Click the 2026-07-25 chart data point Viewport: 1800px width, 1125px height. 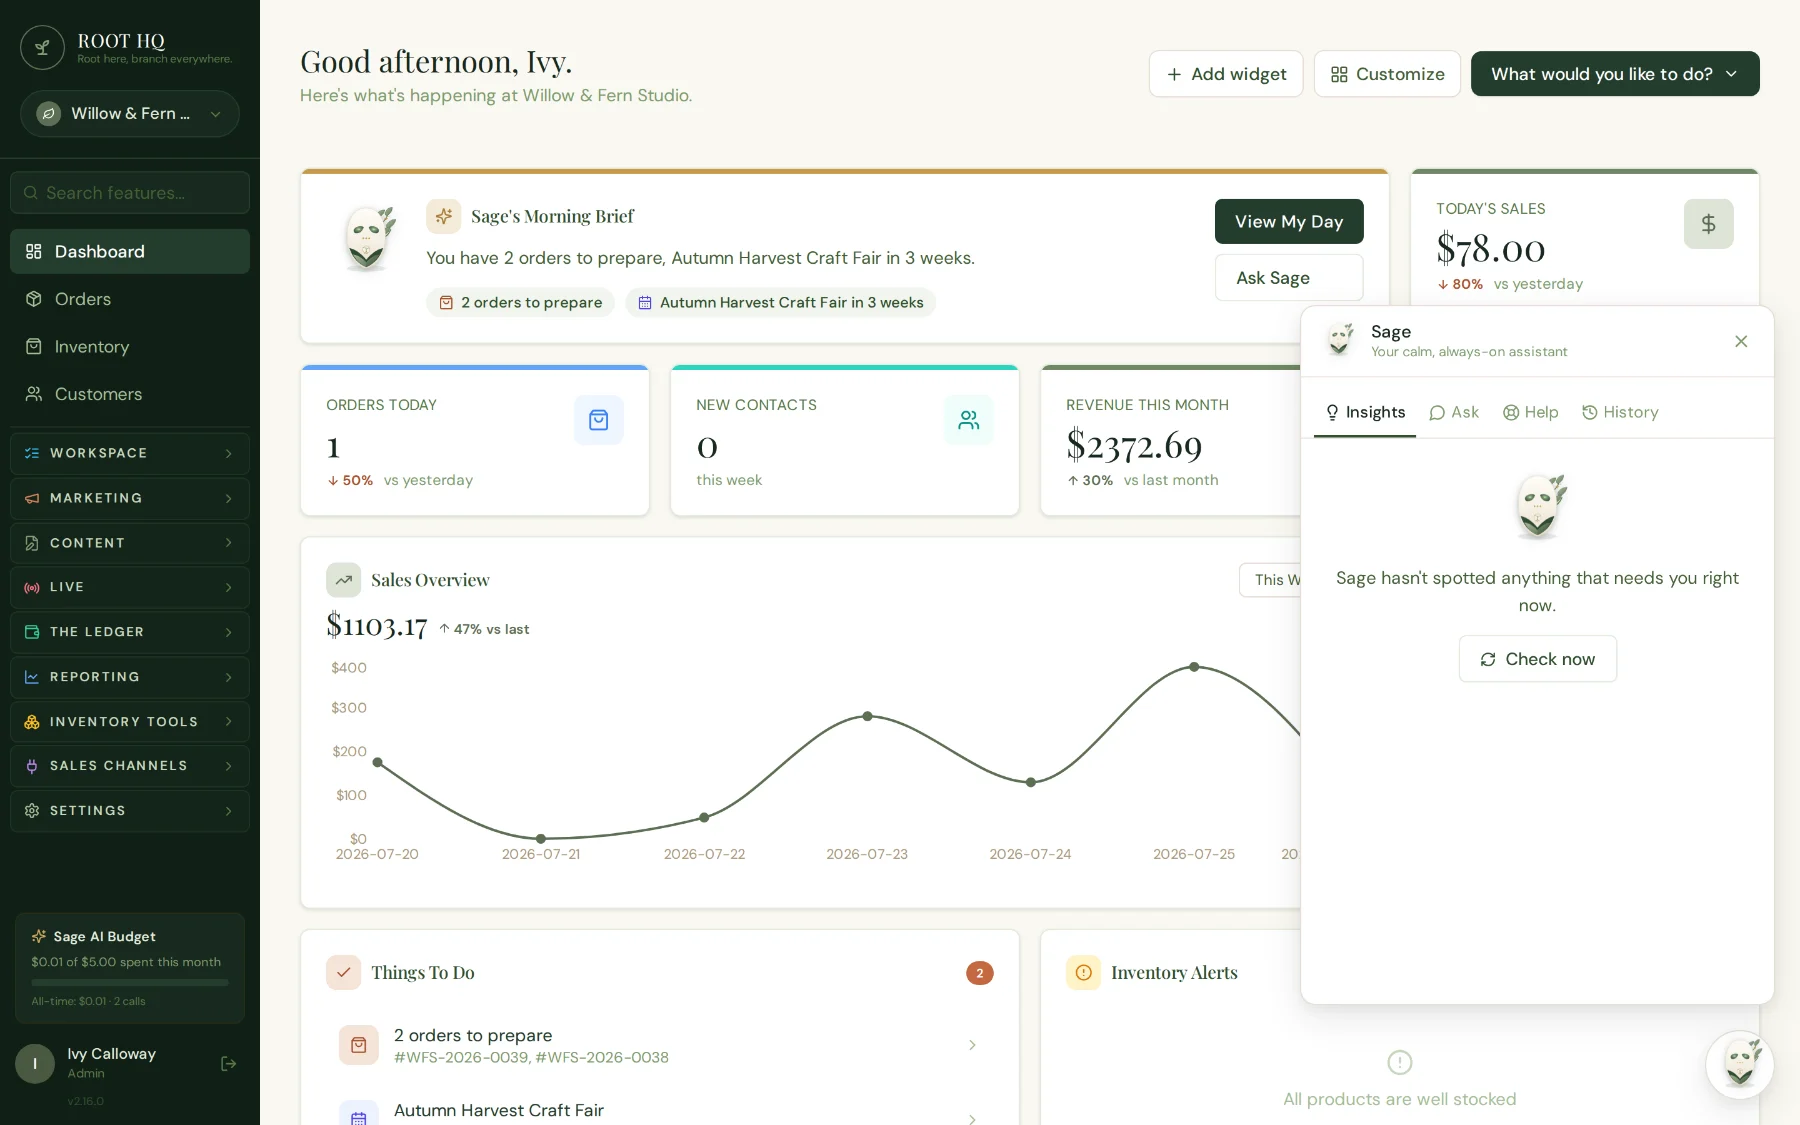point(1194,667)
